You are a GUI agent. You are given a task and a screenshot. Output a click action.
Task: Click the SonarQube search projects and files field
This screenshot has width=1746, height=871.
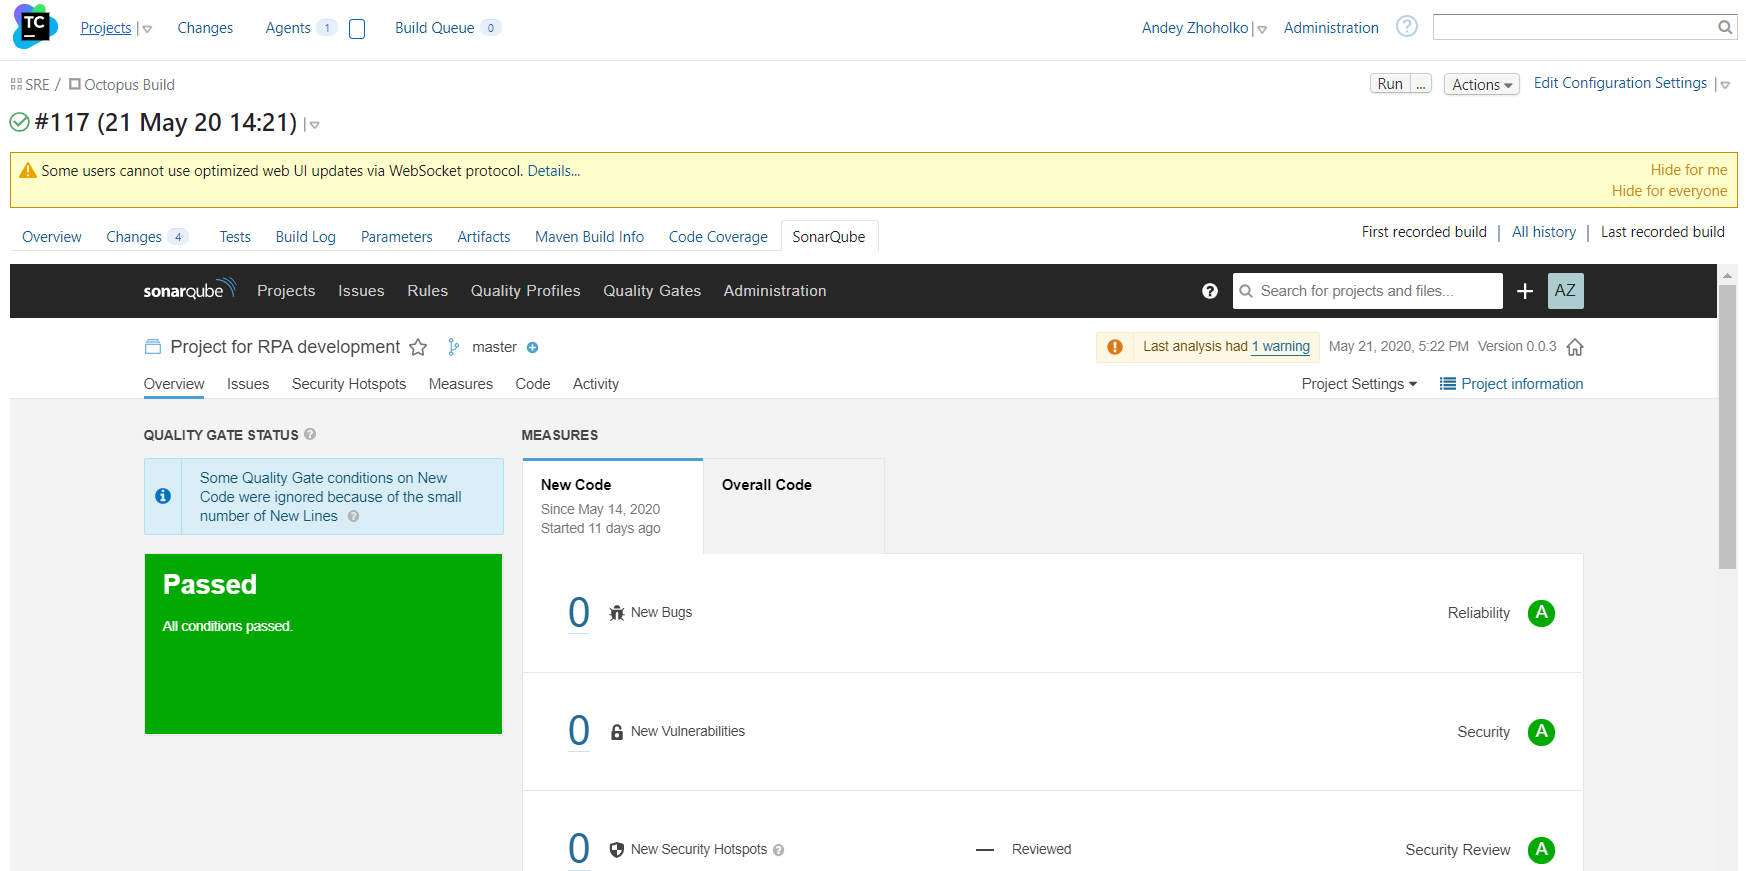(1368, 291)
